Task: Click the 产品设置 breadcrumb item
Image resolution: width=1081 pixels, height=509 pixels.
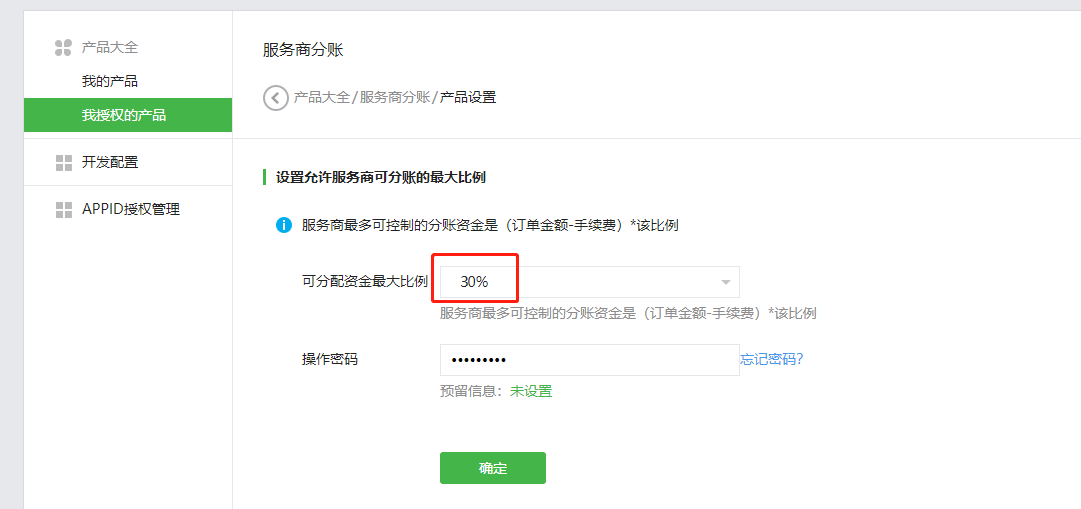Action: 468,97
